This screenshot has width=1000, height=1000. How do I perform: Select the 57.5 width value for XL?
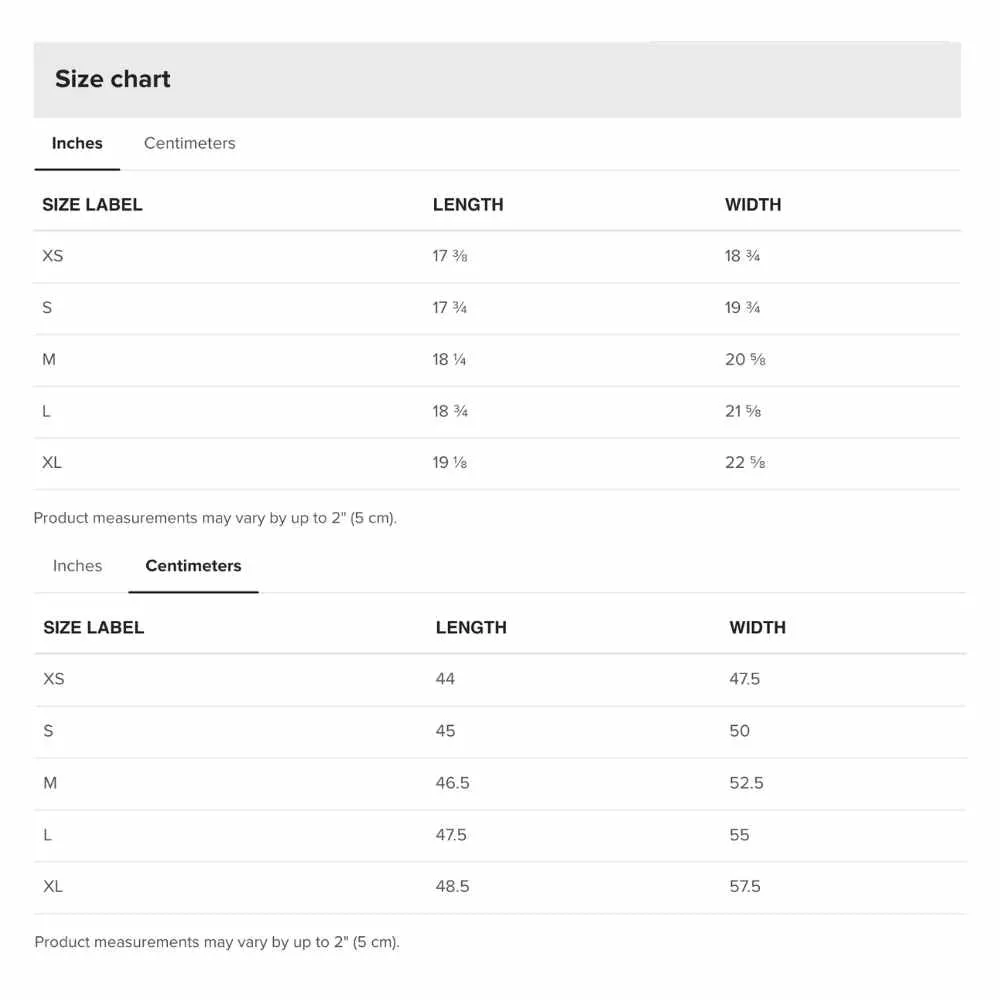(x=745, y=886)
